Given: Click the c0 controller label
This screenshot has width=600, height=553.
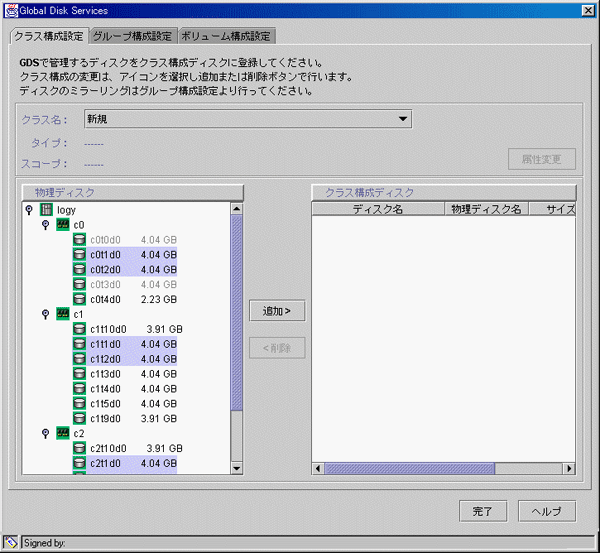Looking at the screenshot, I should click(x=79, y=225).
